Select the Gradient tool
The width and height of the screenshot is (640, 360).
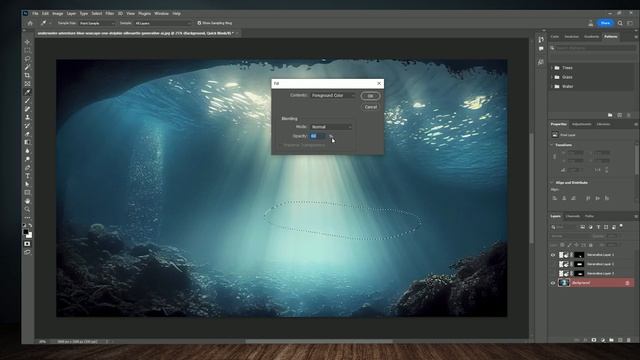27,142
